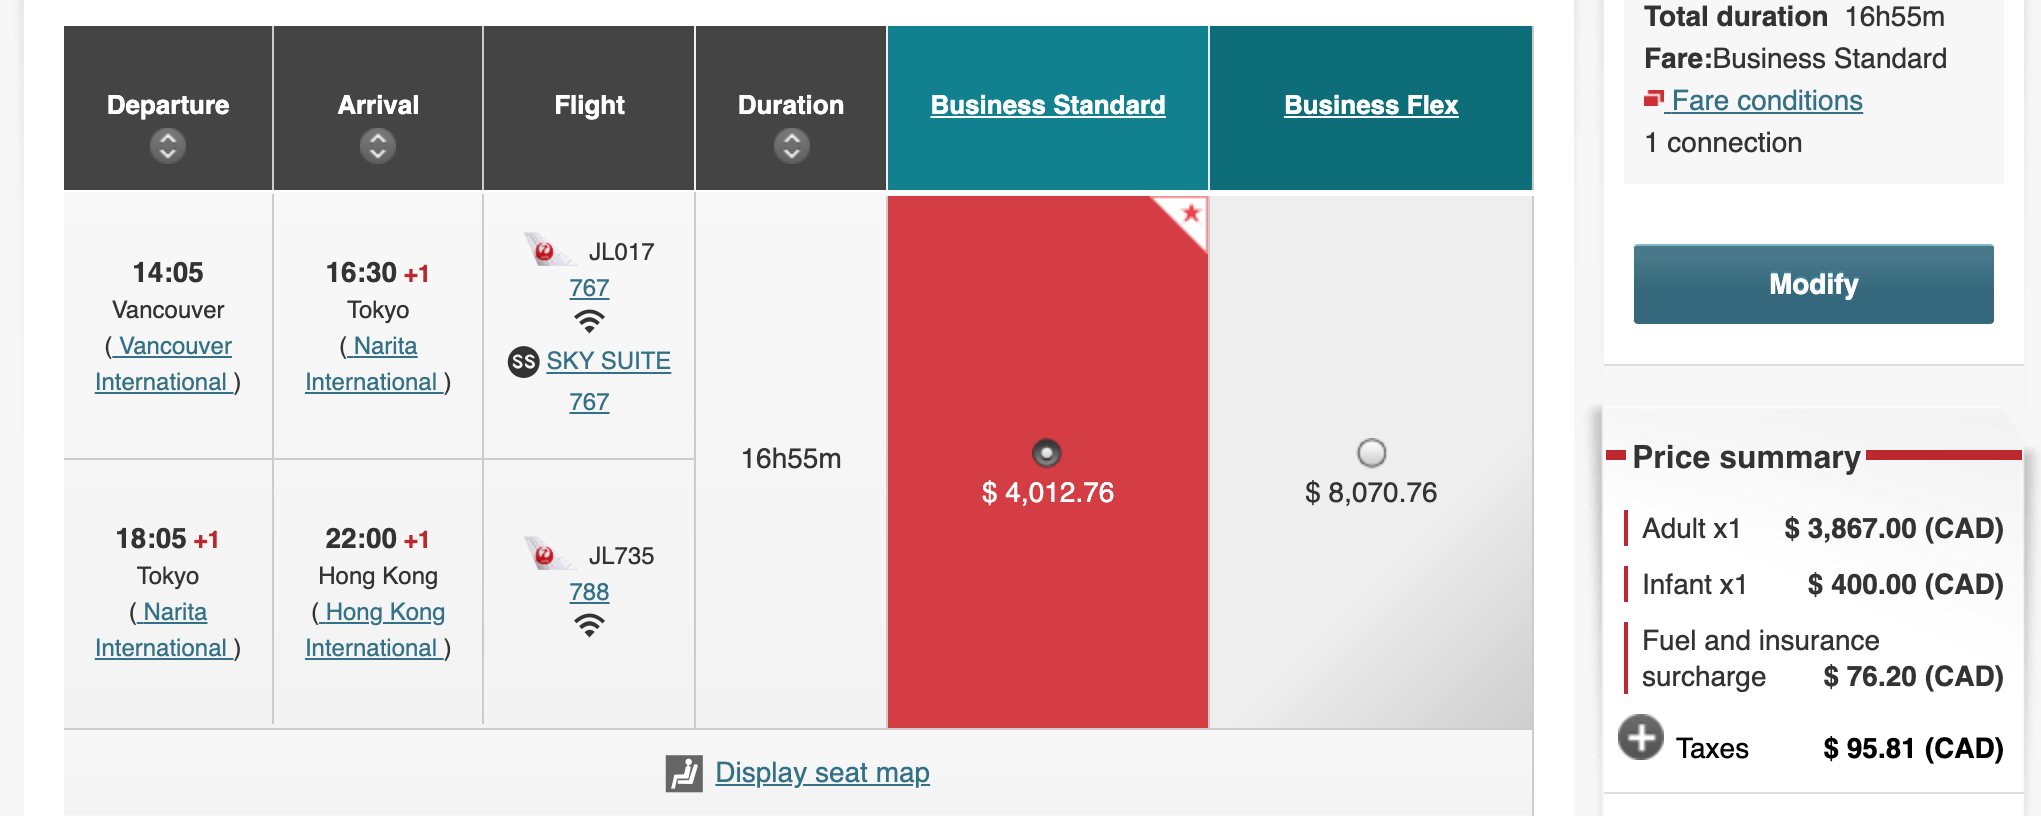Click the SKY SUITE SS badge icon
Viewport: 2041px width, 816px height.
(x=523, y=361)
